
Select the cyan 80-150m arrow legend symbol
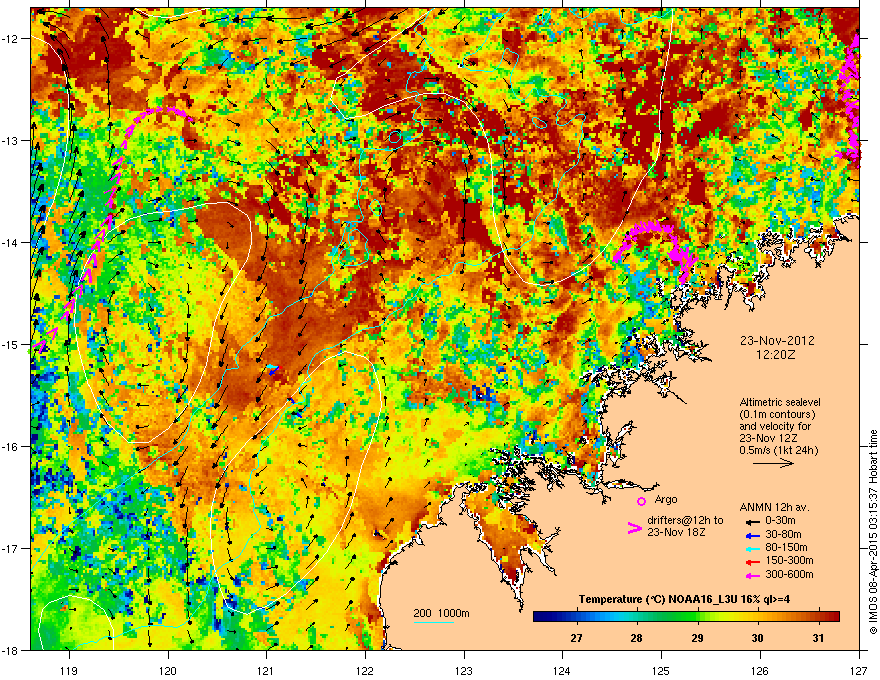point(753,548)
